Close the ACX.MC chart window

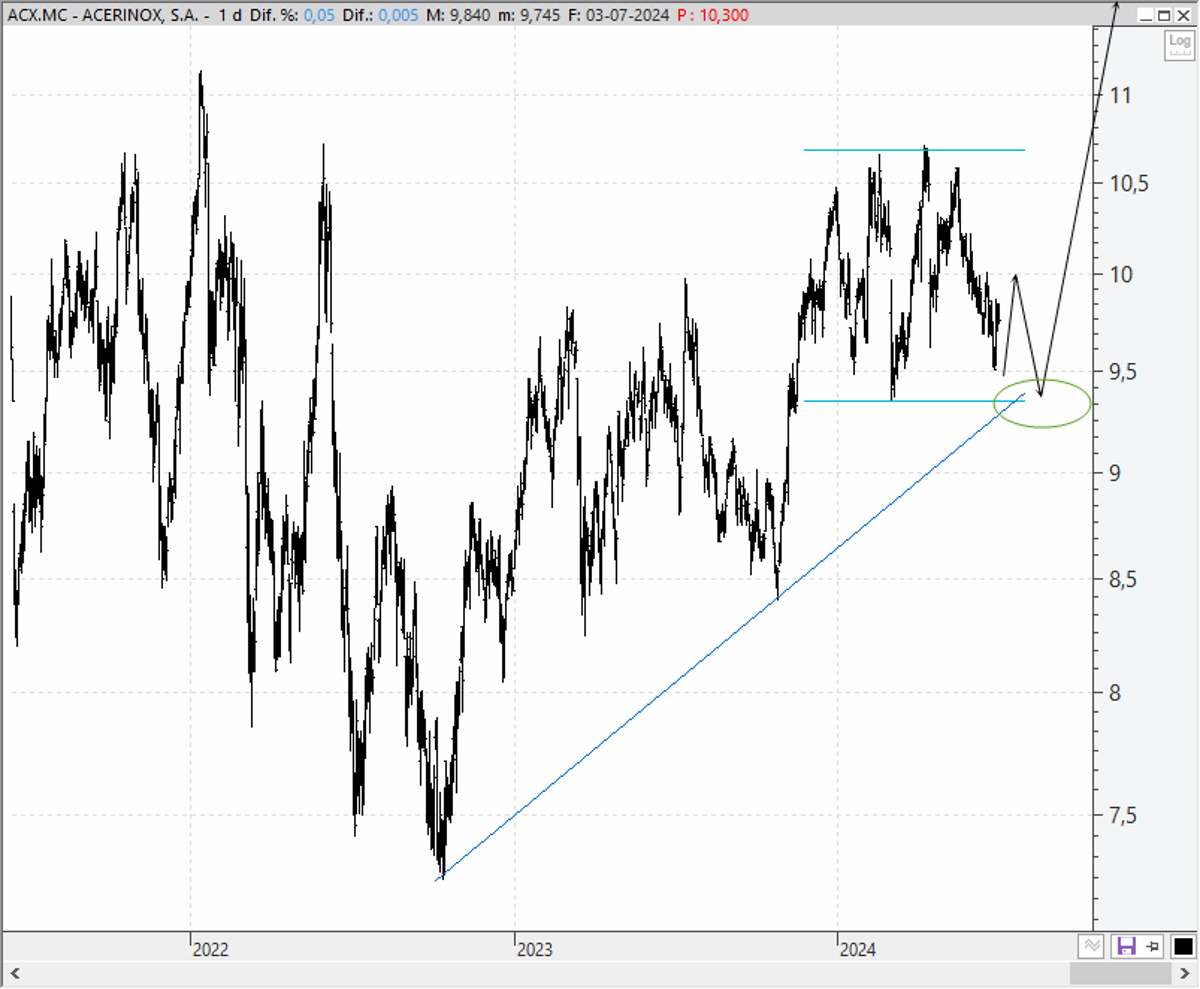(1183, 16)
